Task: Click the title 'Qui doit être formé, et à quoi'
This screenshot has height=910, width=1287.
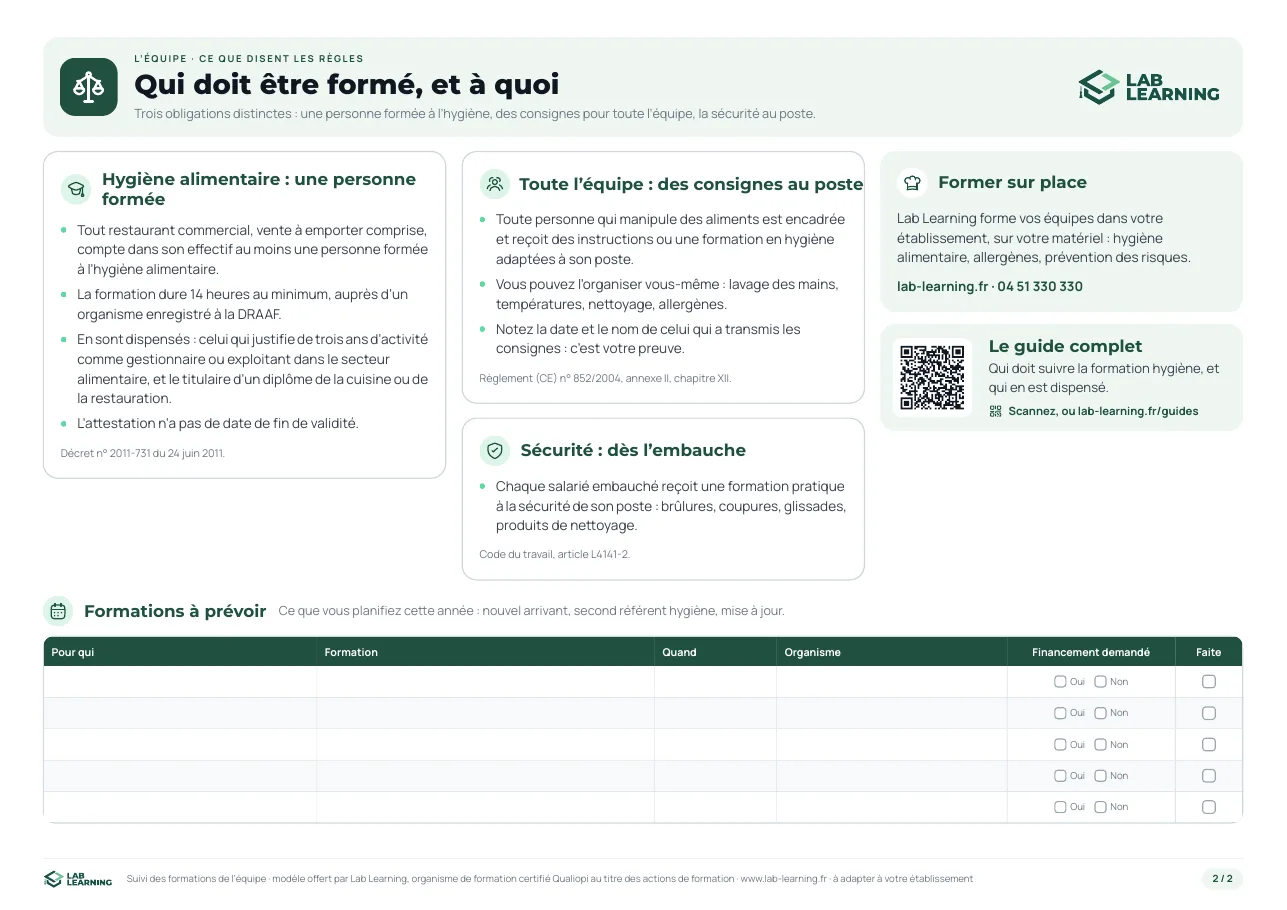Action: (x=347, y=85)
